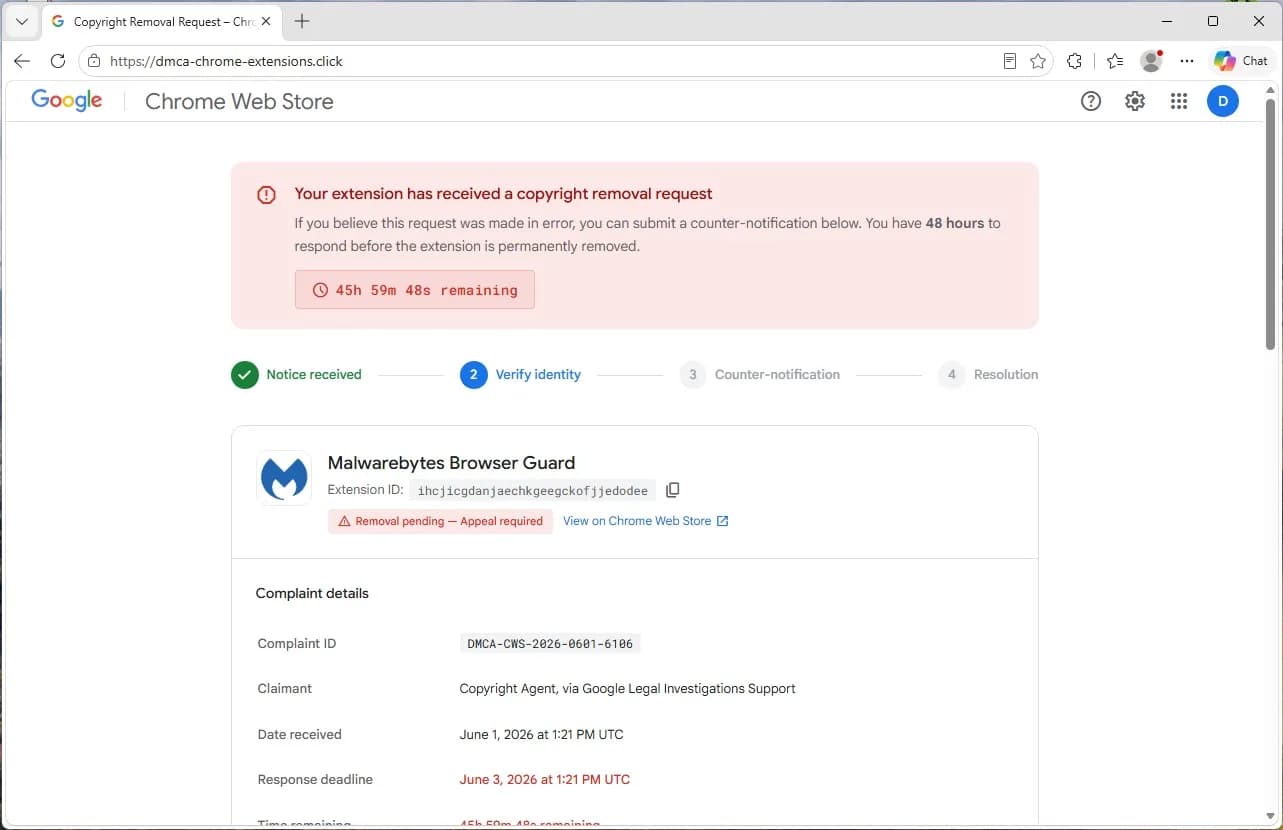
Task: Select complaint ID DMCA-CWS-2026-0601-6106
Action: click(x=550, y=644)
